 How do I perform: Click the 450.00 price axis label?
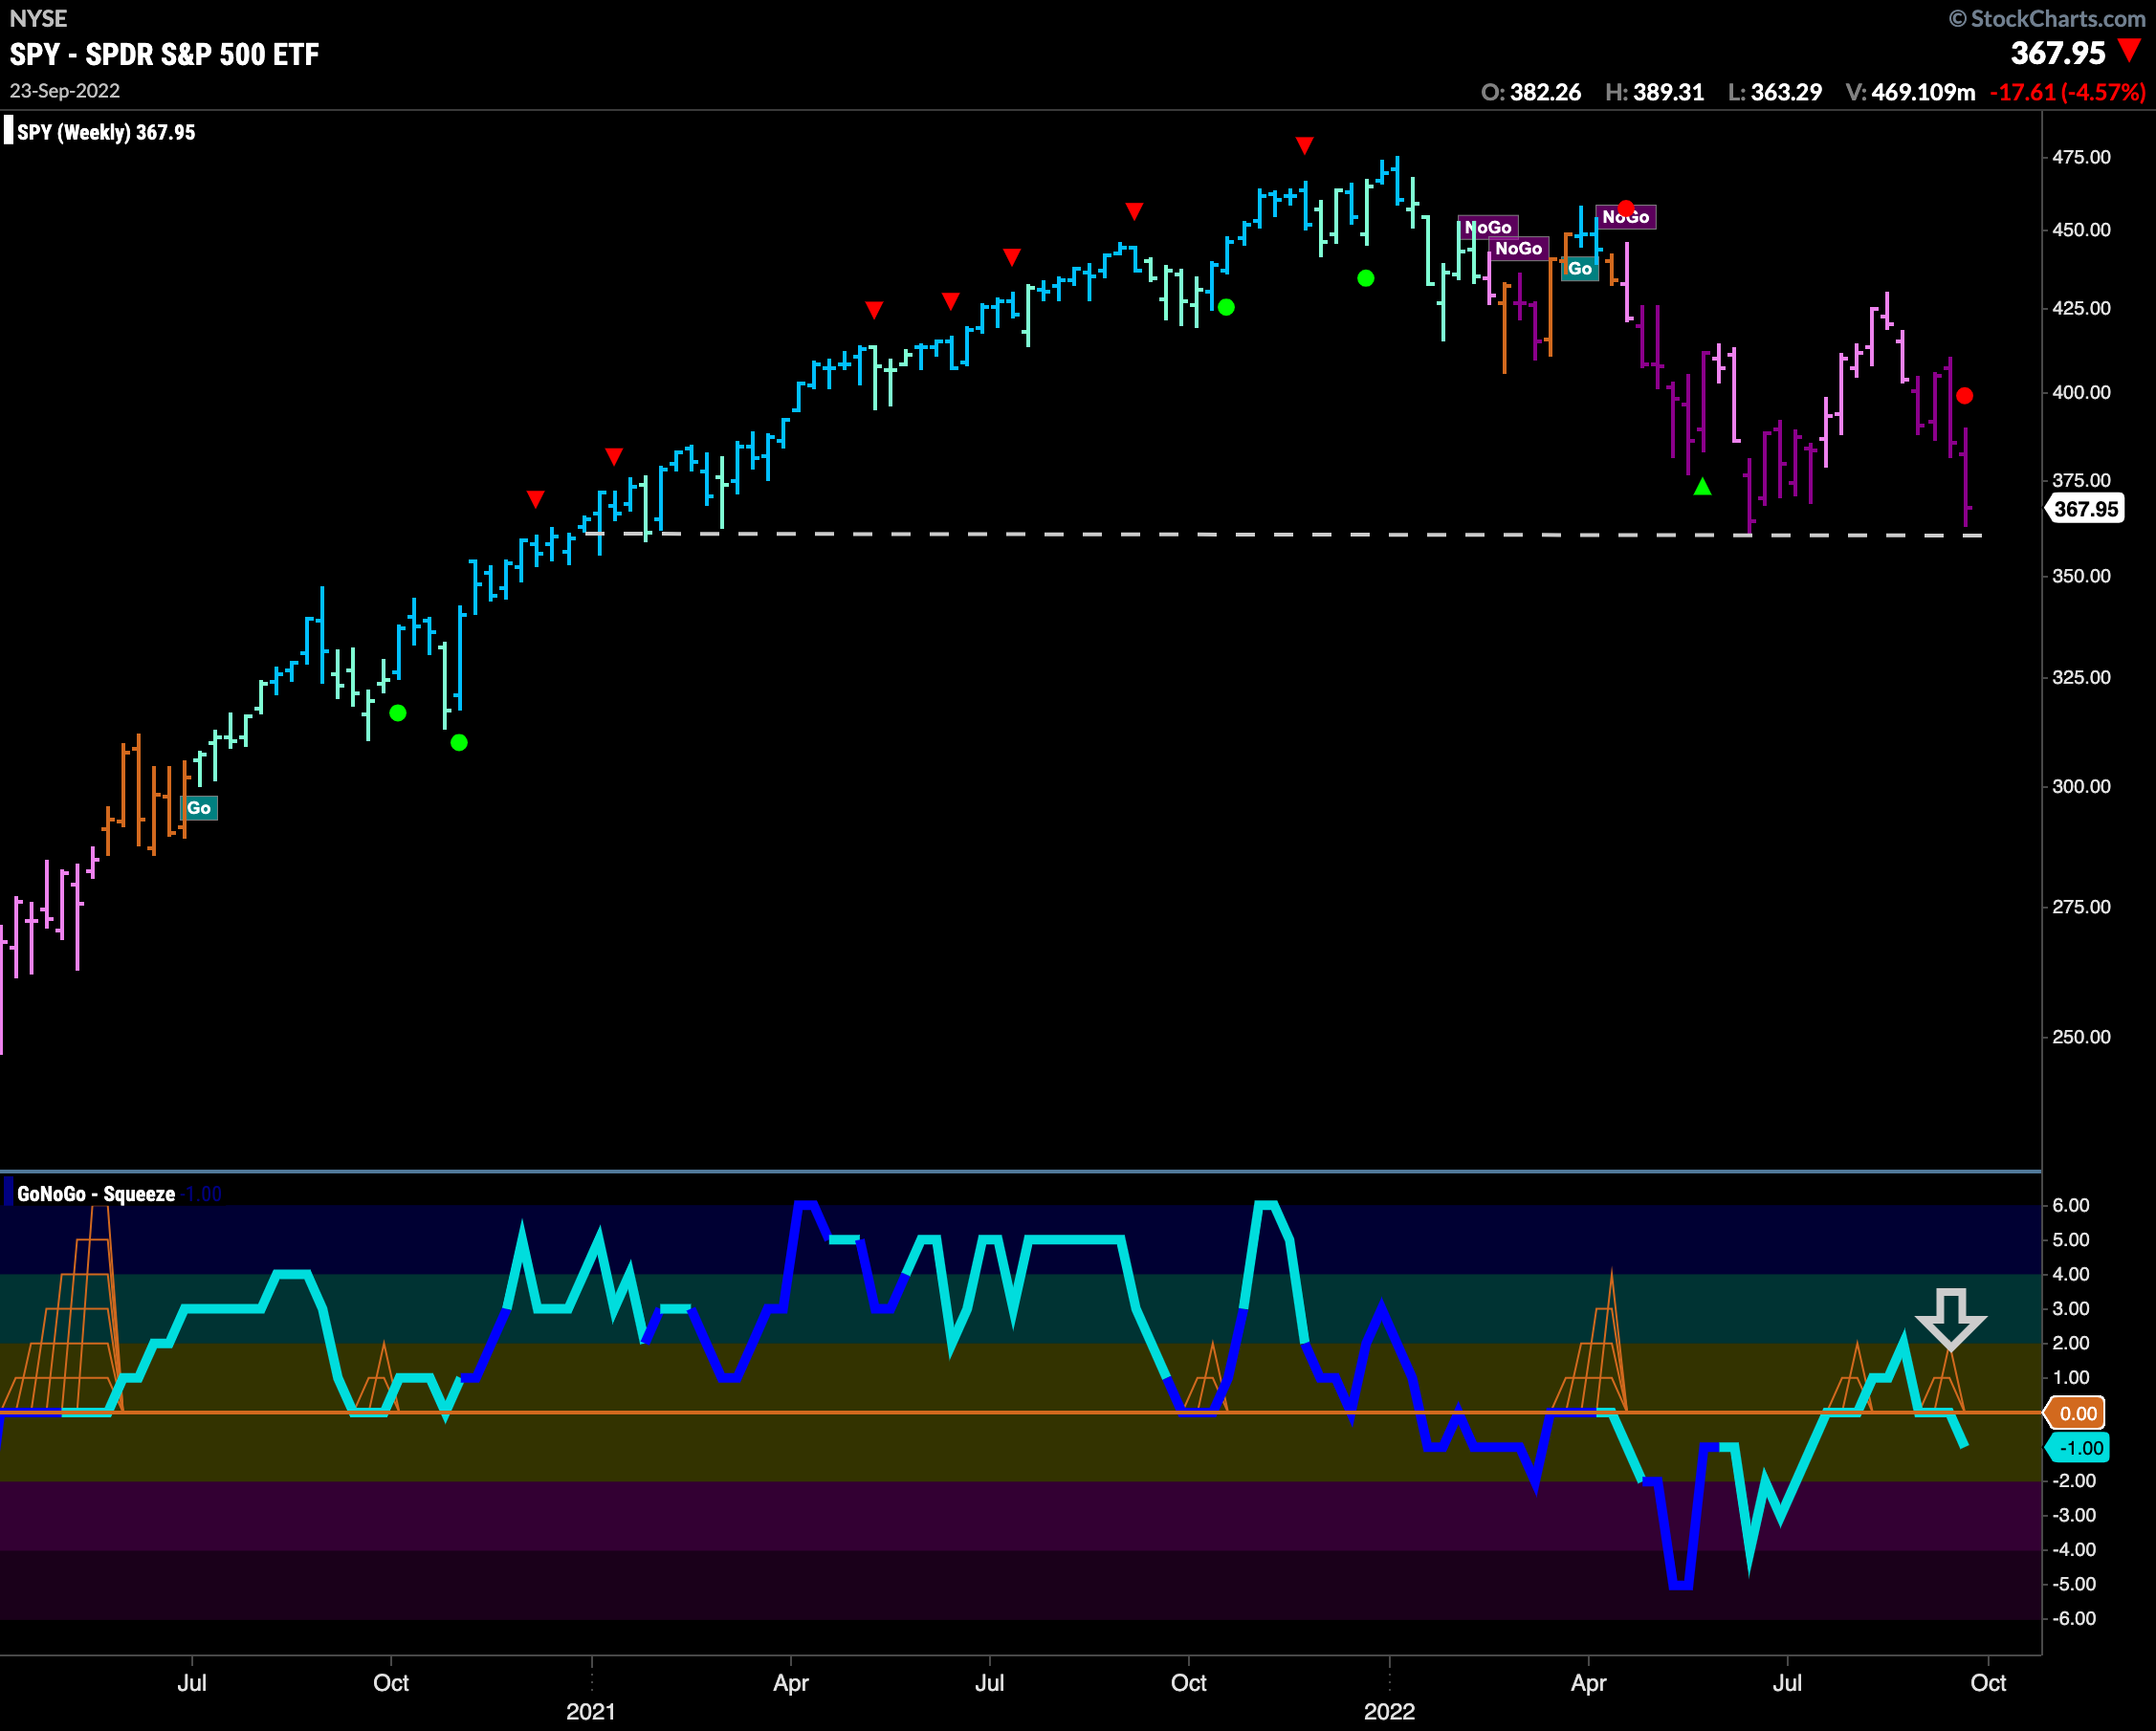point(2081,230)
